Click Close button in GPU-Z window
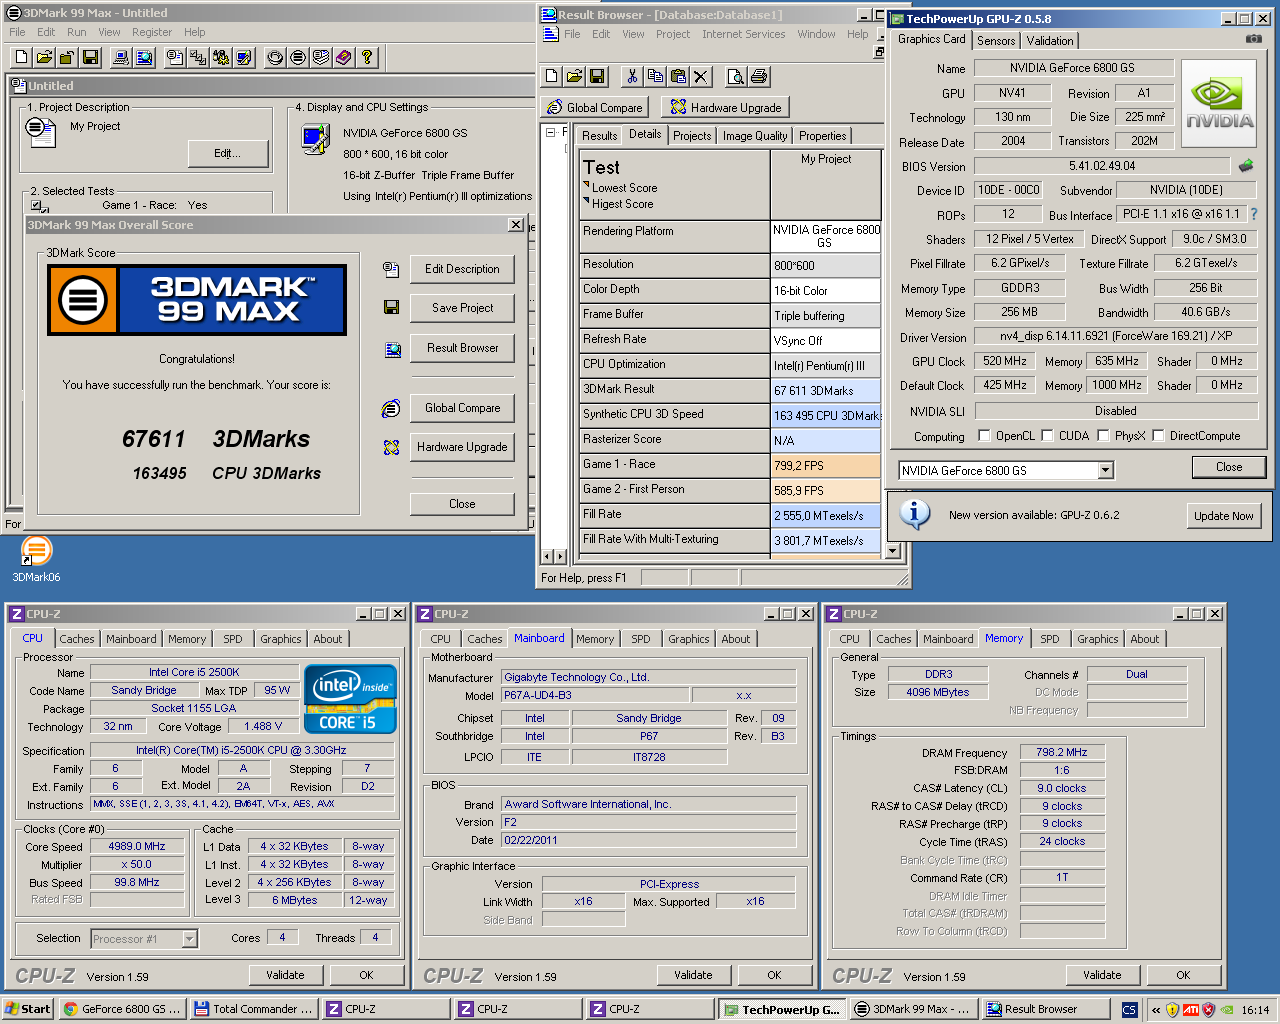Screen dimensions: 1280x1024 click(x=1229, y=467)
